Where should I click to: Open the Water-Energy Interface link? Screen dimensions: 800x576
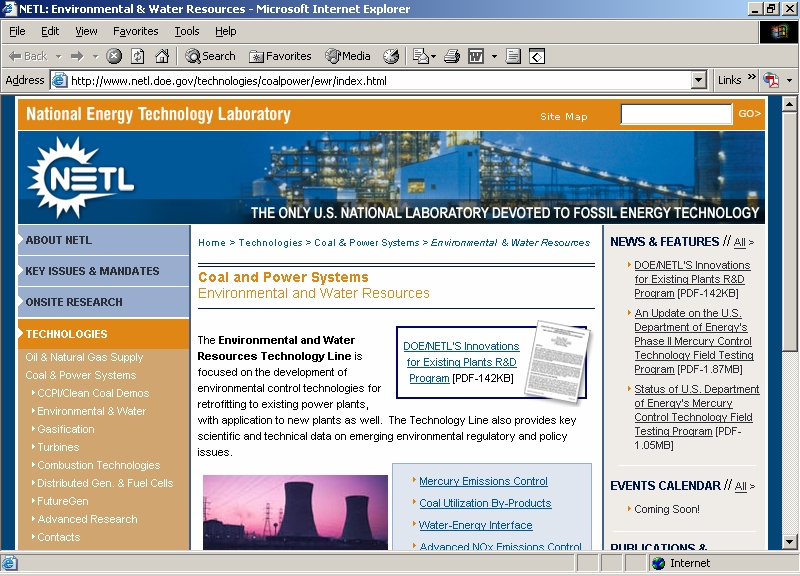tap(476, 525)
